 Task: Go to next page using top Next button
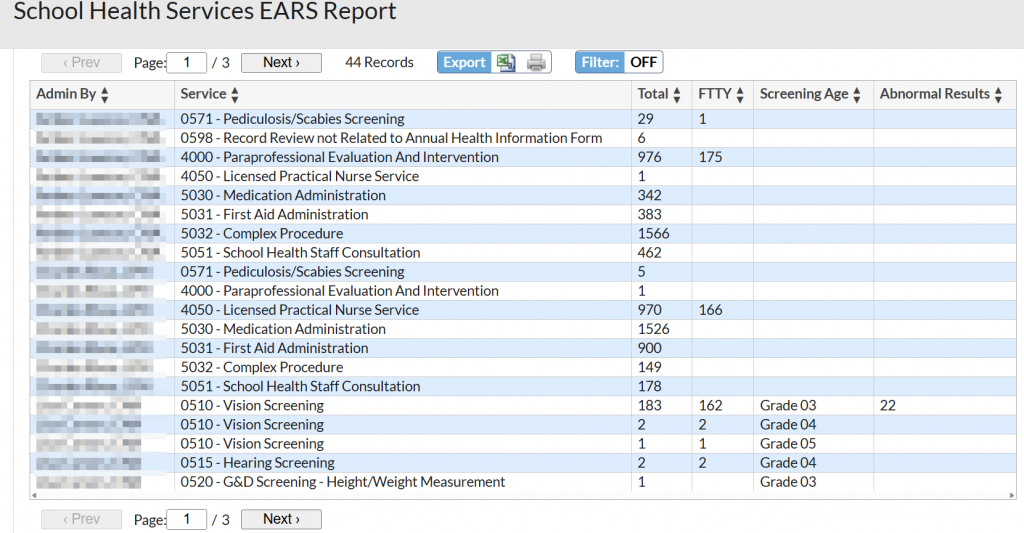(281, 63)
